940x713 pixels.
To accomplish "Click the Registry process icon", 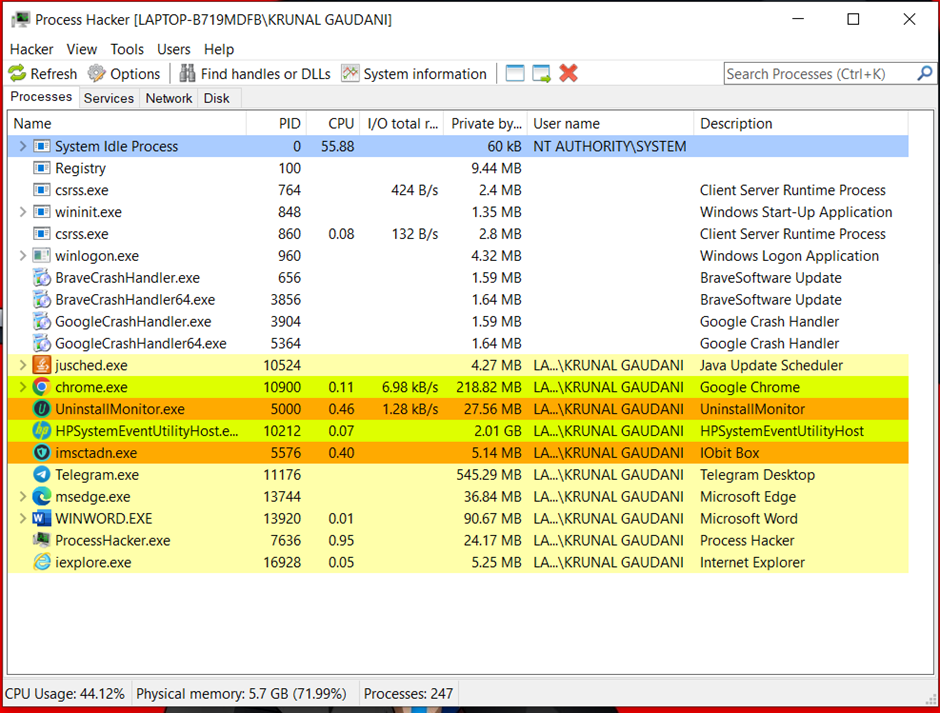I will (41, 168).
